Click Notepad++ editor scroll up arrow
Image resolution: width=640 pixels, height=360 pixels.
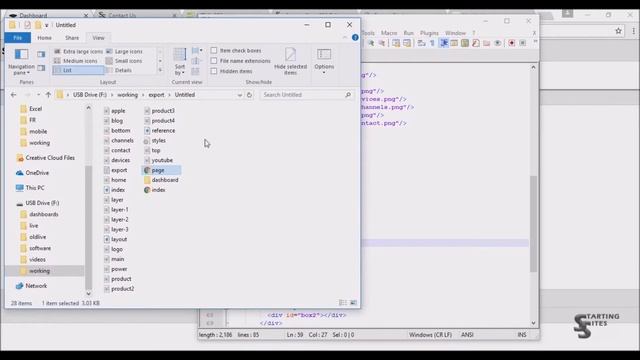tap(533, 67)
